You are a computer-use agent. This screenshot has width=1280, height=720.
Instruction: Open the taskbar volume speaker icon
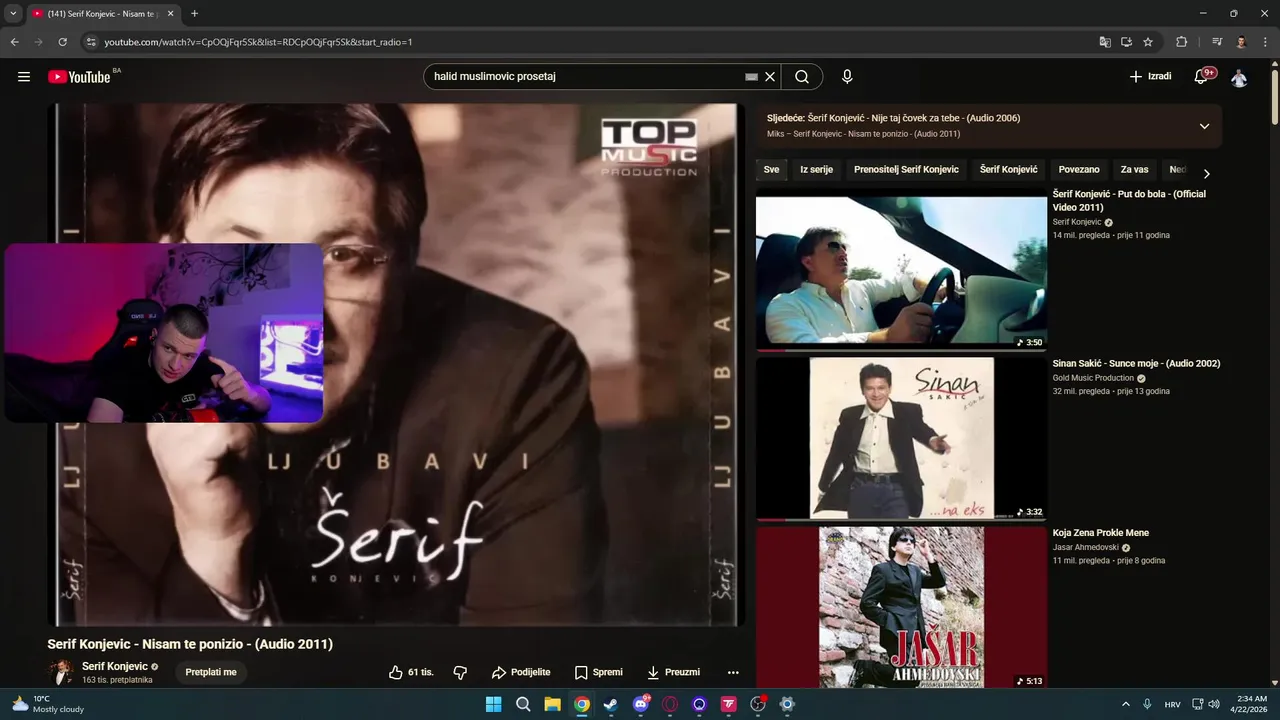coord(1213,704)
